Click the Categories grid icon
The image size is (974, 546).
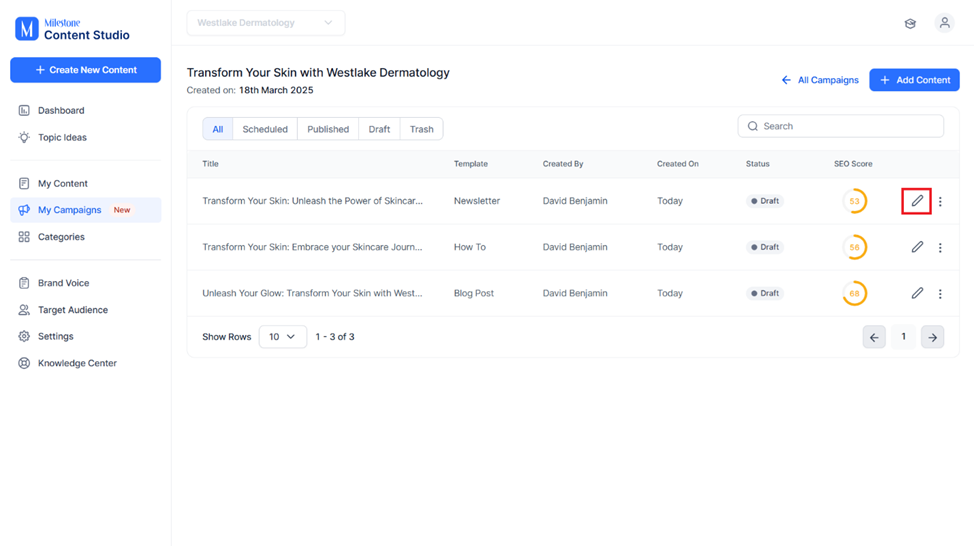tap(24, 237)
